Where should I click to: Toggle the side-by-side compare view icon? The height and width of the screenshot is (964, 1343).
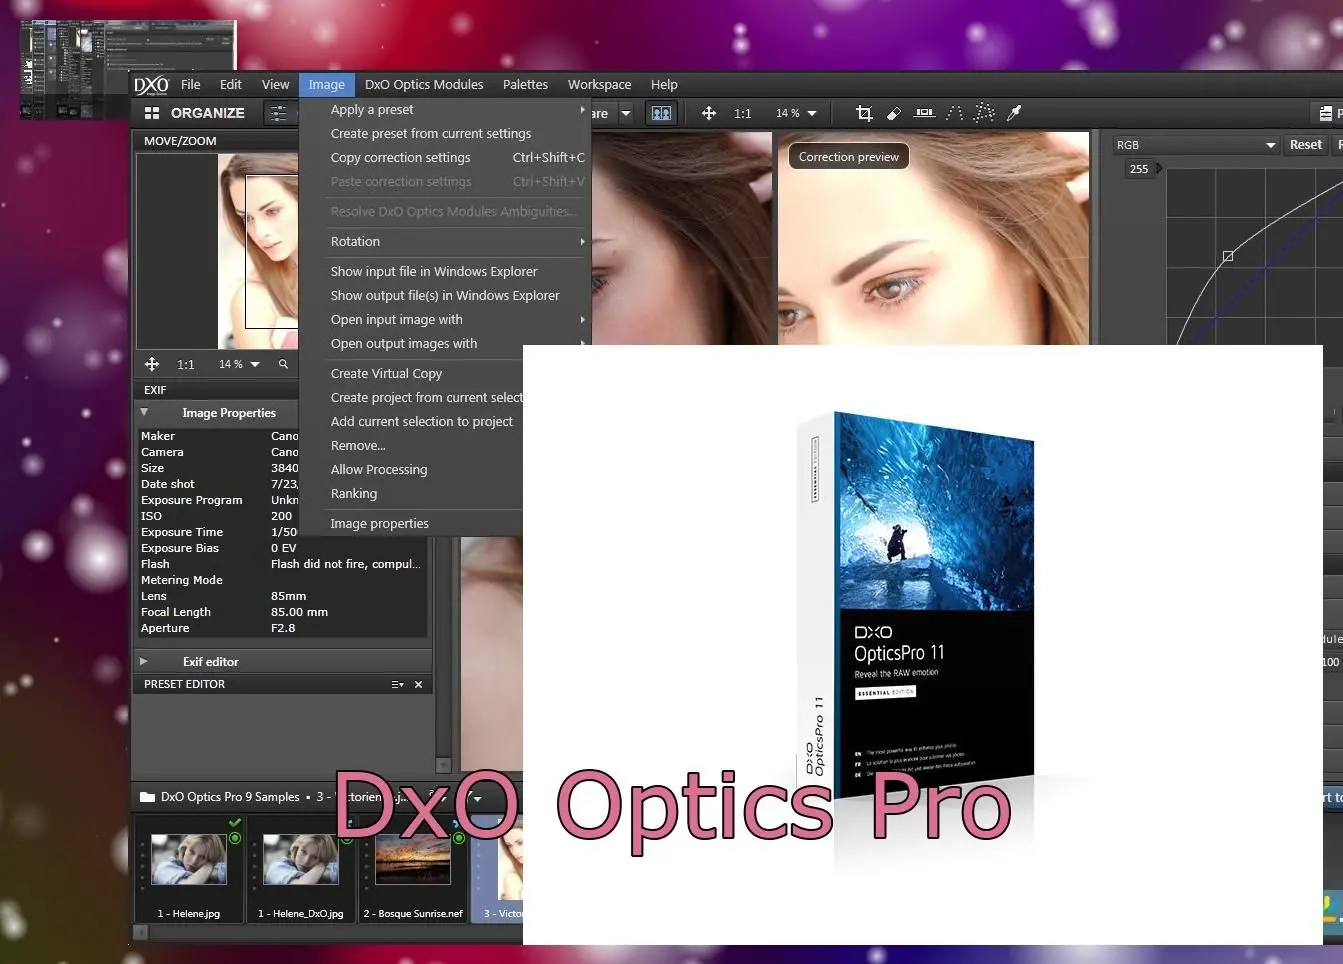pyautogui.click(x=661, y=113)
